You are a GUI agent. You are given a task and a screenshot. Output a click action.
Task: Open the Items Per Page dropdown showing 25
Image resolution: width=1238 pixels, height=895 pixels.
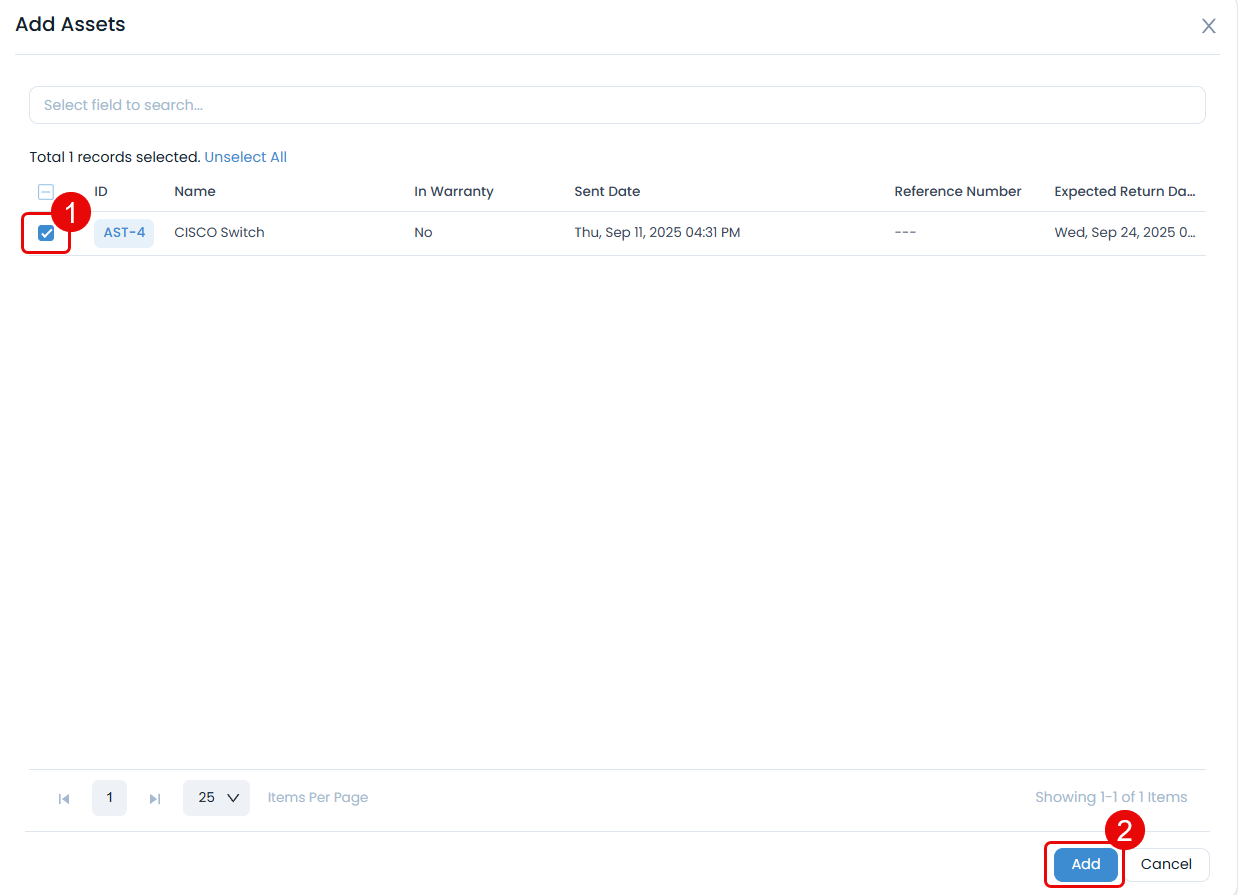216,797
